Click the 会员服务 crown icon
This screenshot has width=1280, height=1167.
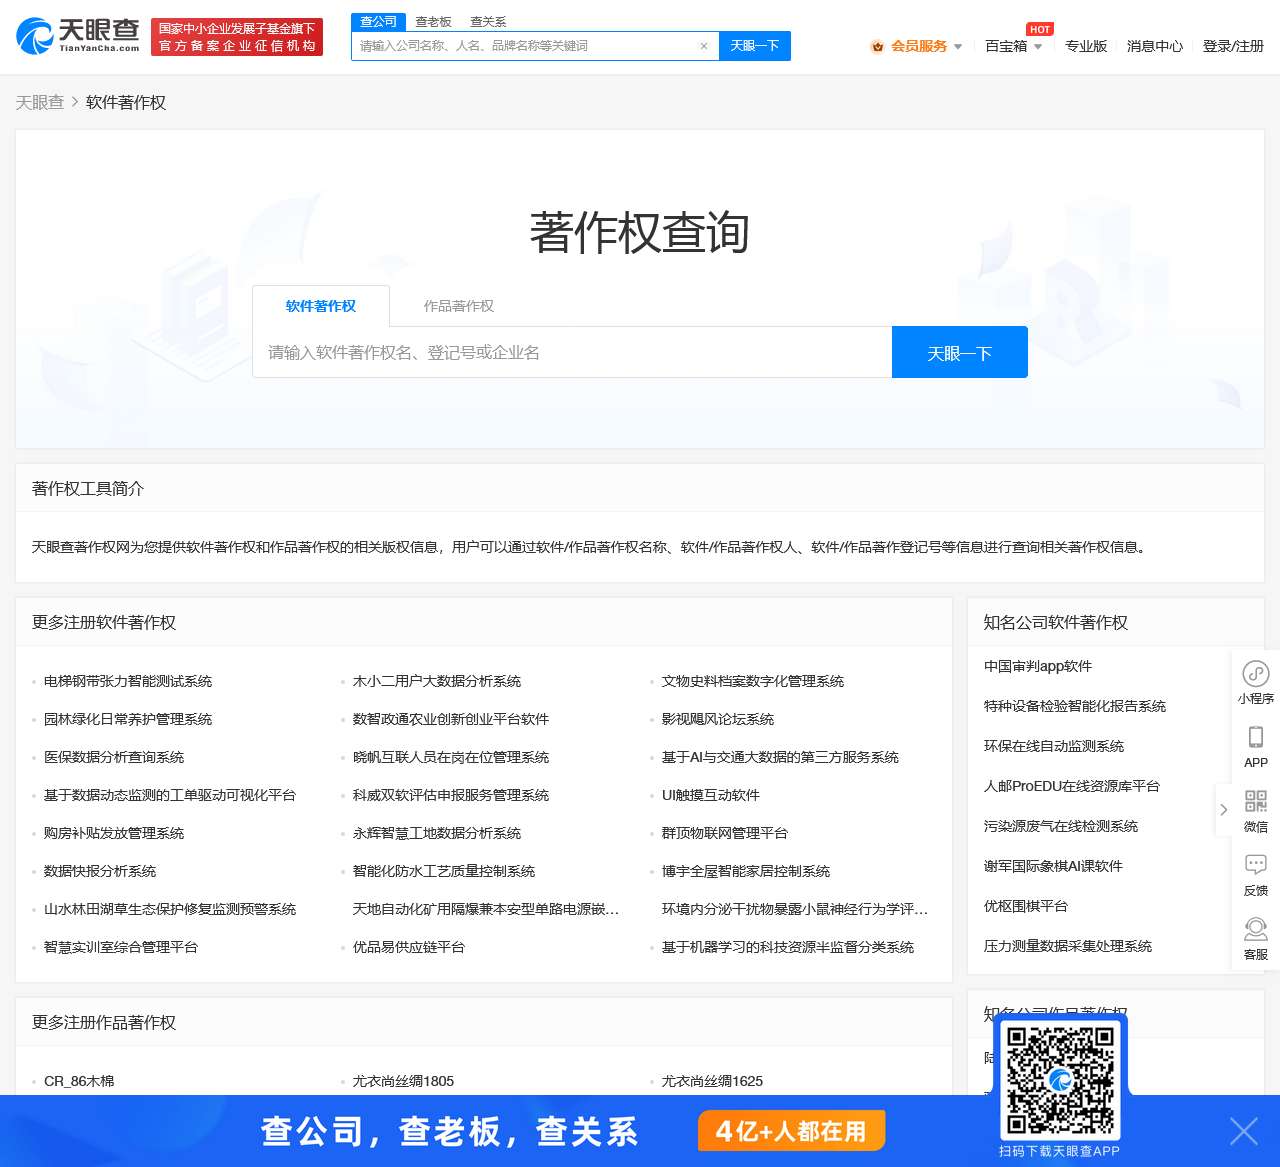(877, 46)
